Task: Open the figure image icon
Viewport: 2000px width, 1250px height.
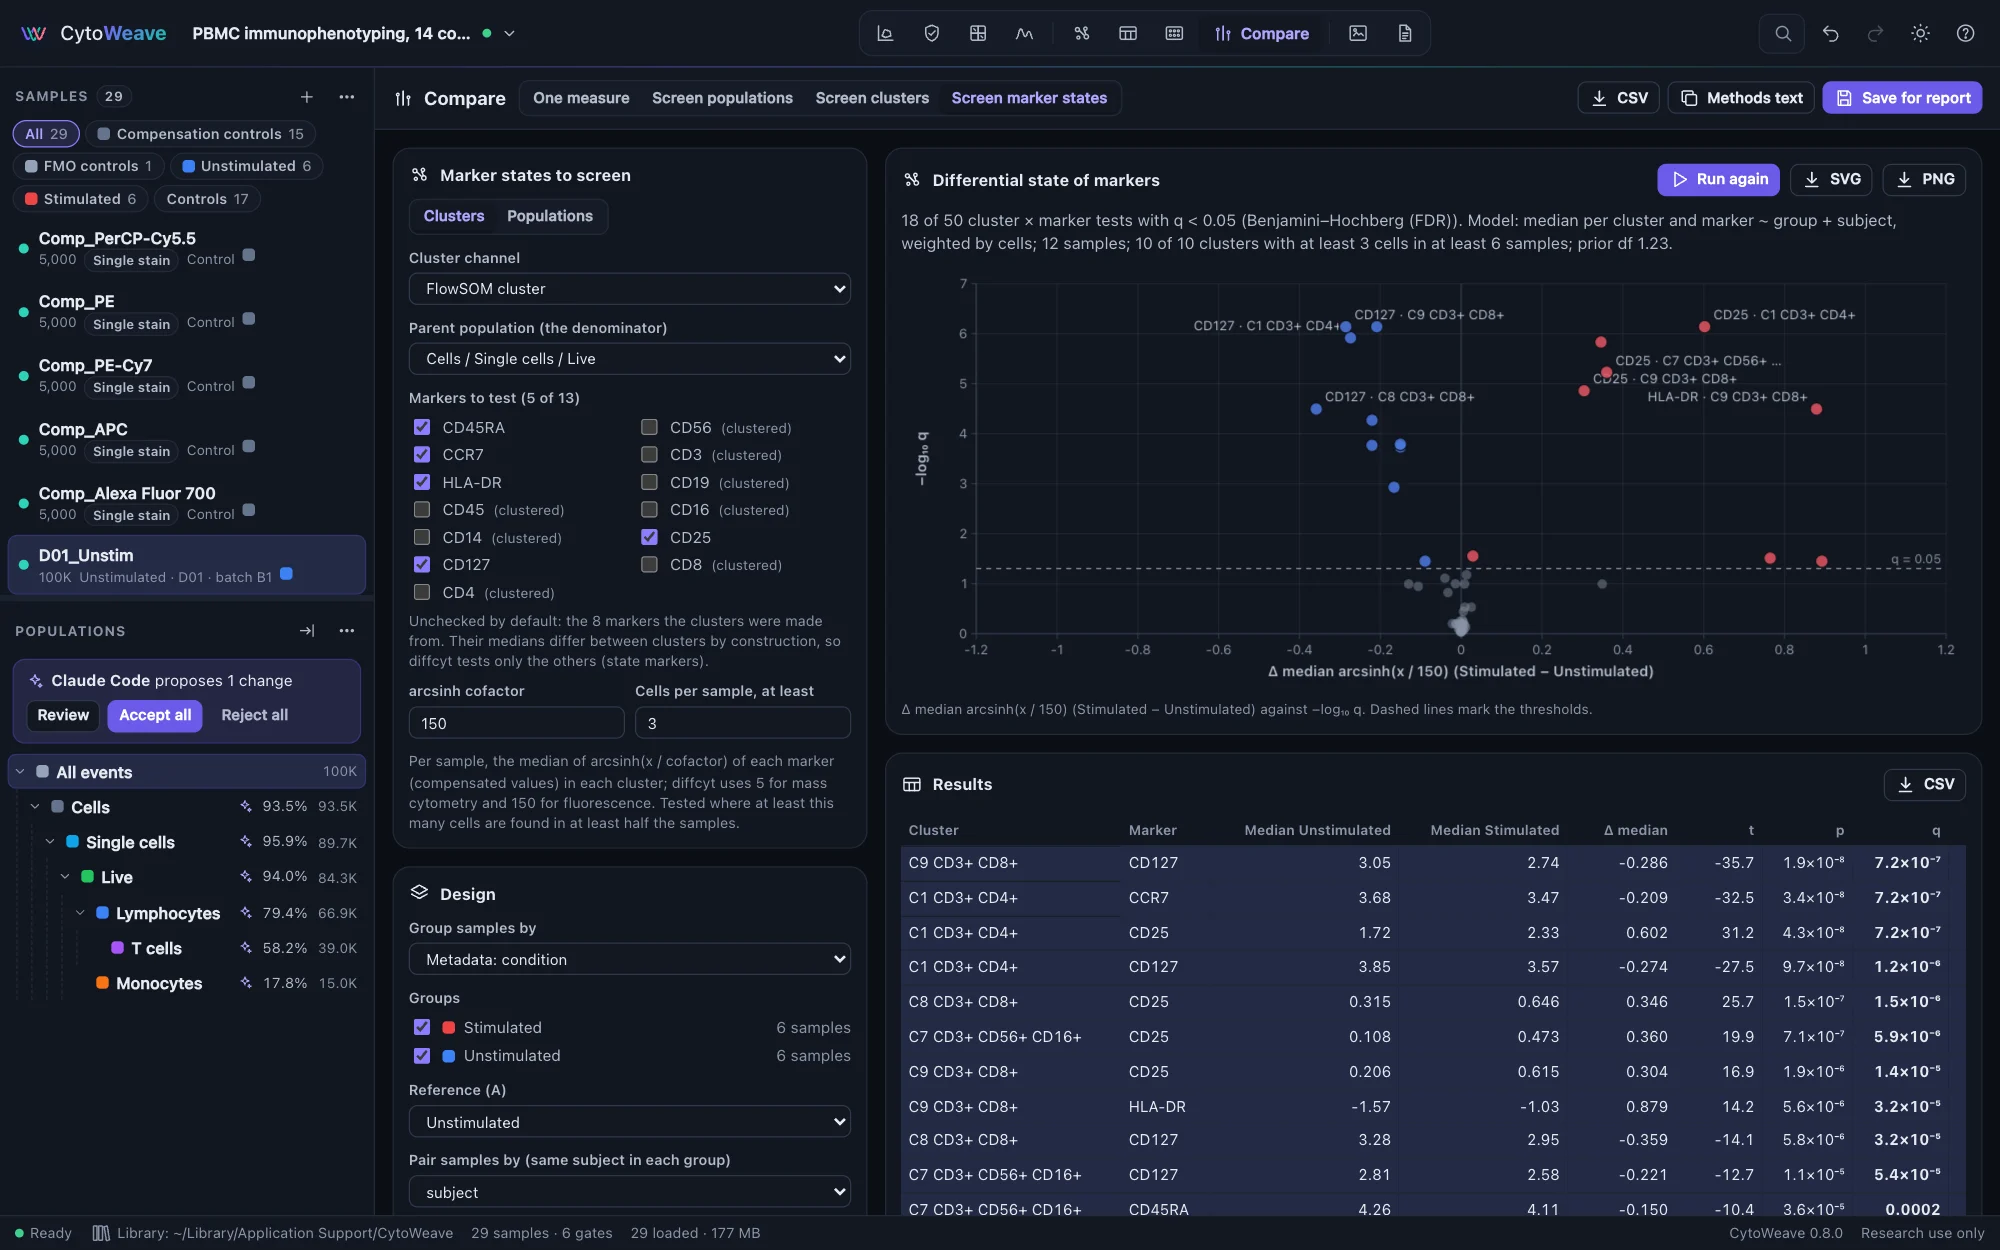Action: [1358, 33]
